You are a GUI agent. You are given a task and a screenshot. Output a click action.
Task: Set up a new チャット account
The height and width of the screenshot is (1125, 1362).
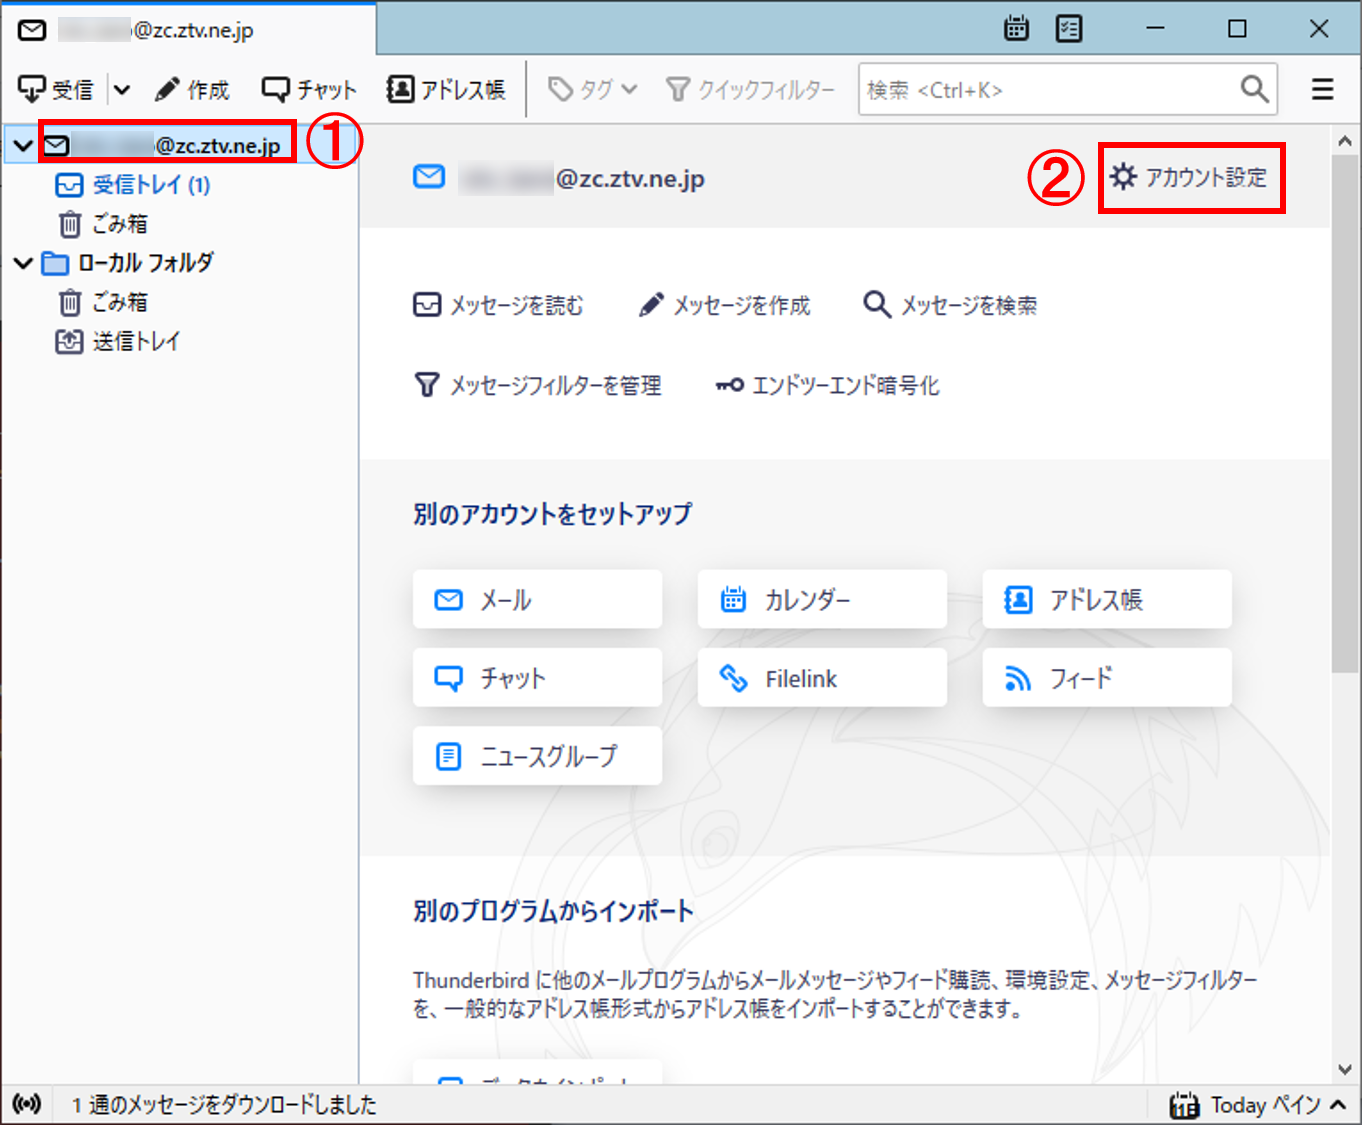tap(537, 678)
